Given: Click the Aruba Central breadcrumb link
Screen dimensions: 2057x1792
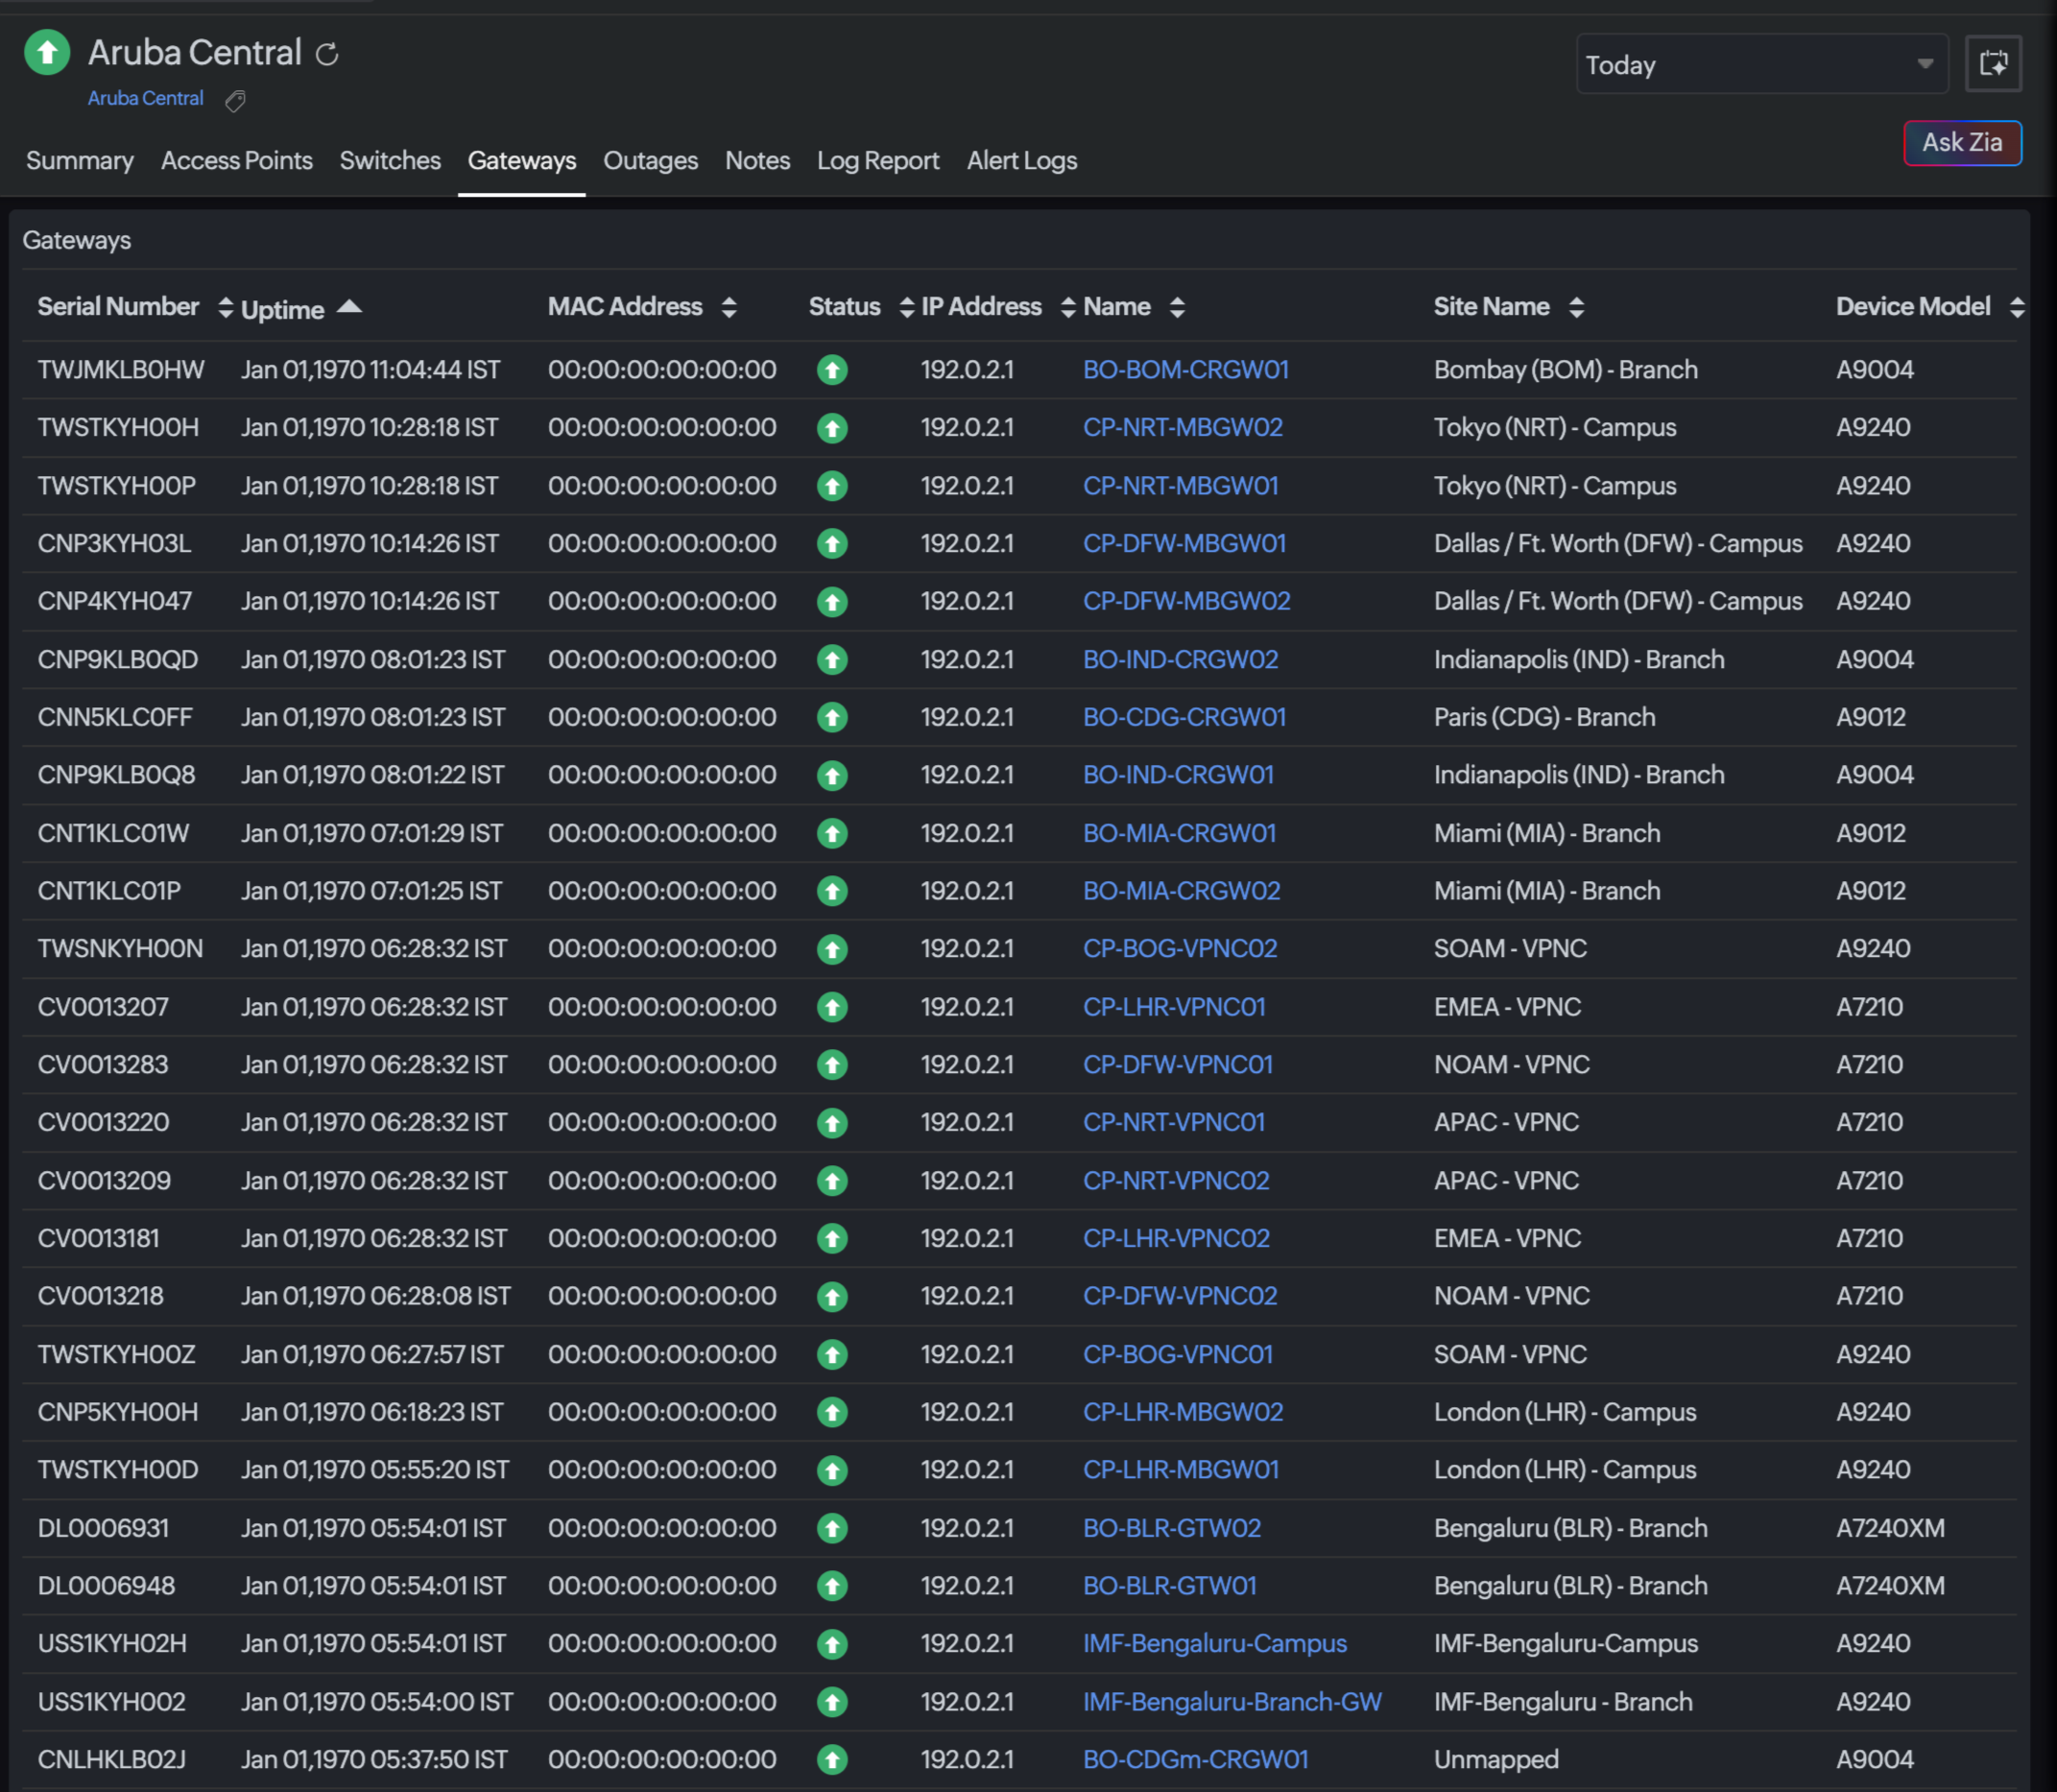Looking at the screenshot, I should pos(145,98).
